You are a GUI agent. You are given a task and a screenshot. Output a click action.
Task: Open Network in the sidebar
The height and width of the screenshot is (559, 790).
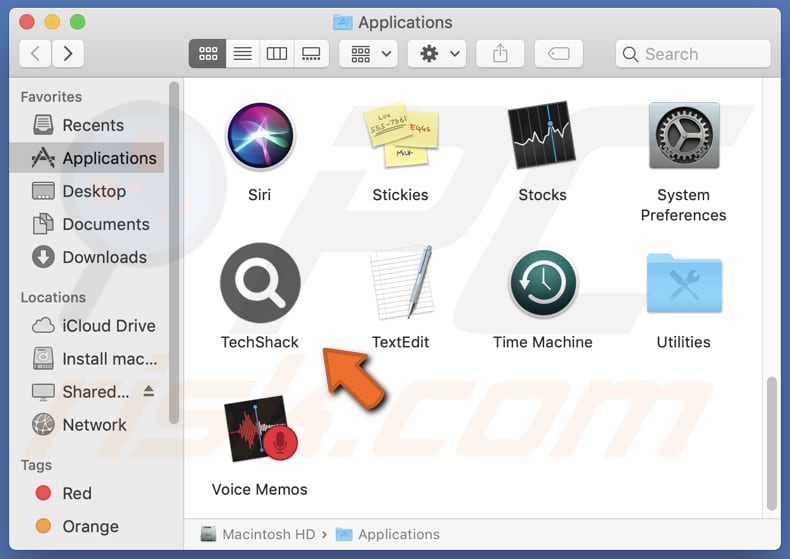tap(87, 425)
